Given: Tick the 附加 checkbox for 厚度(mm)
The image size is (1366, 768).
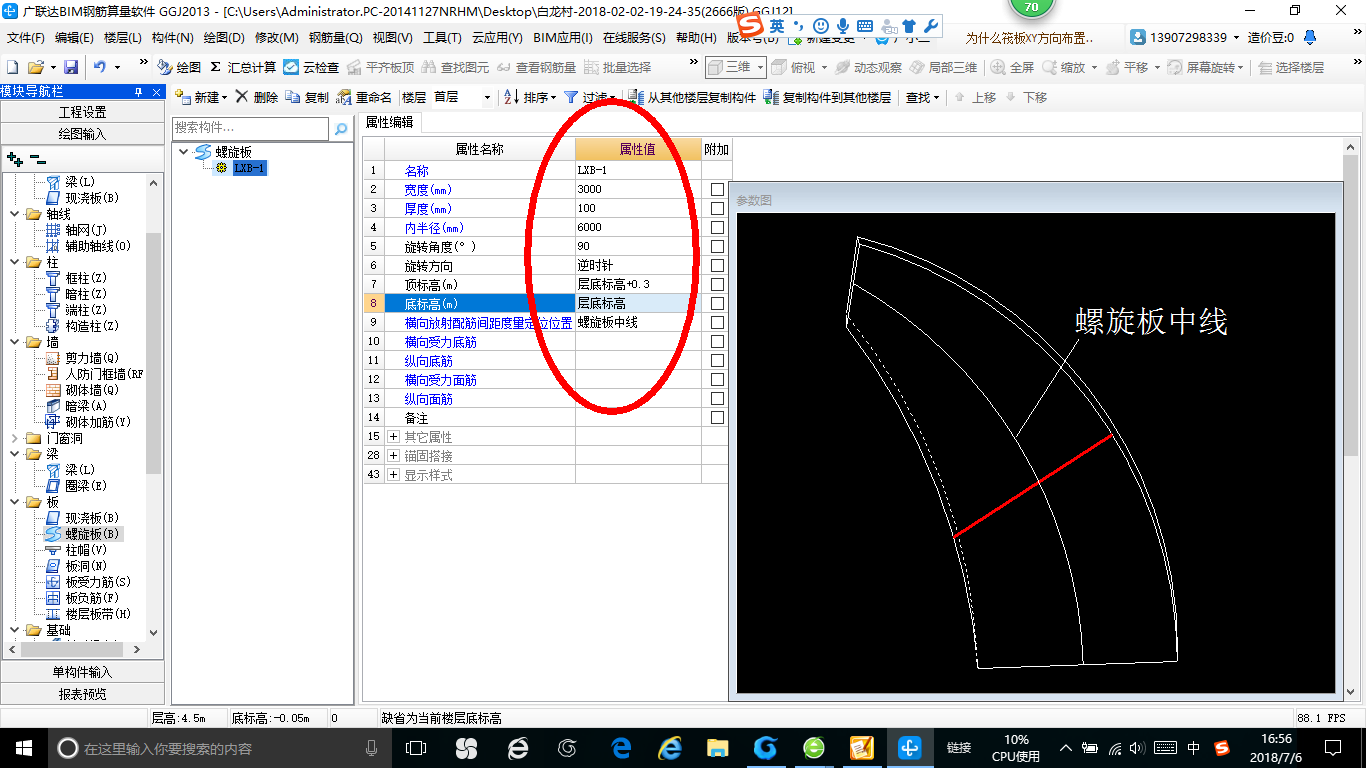Looking at the screenshot, I should 717,208.
